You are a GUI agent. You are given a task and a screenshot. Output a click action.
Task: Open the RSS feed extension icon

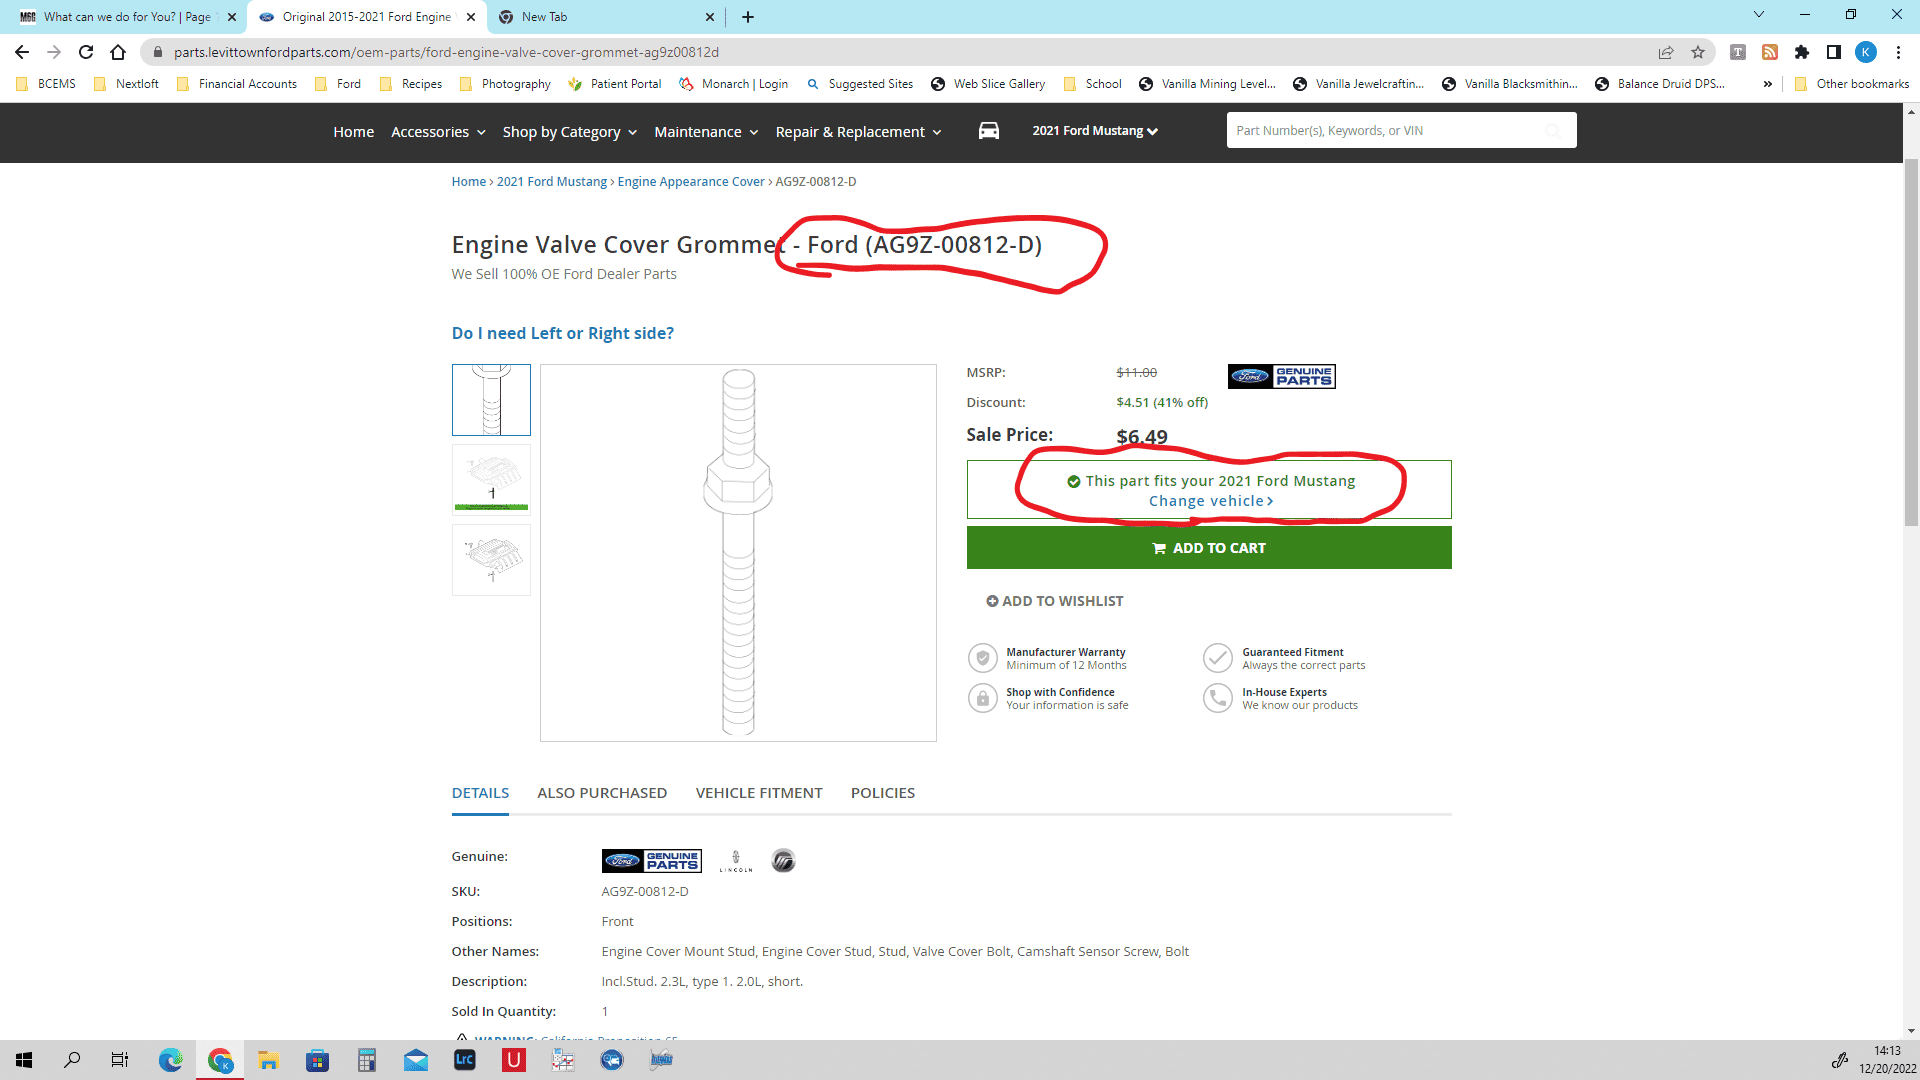click(1770, 52)
